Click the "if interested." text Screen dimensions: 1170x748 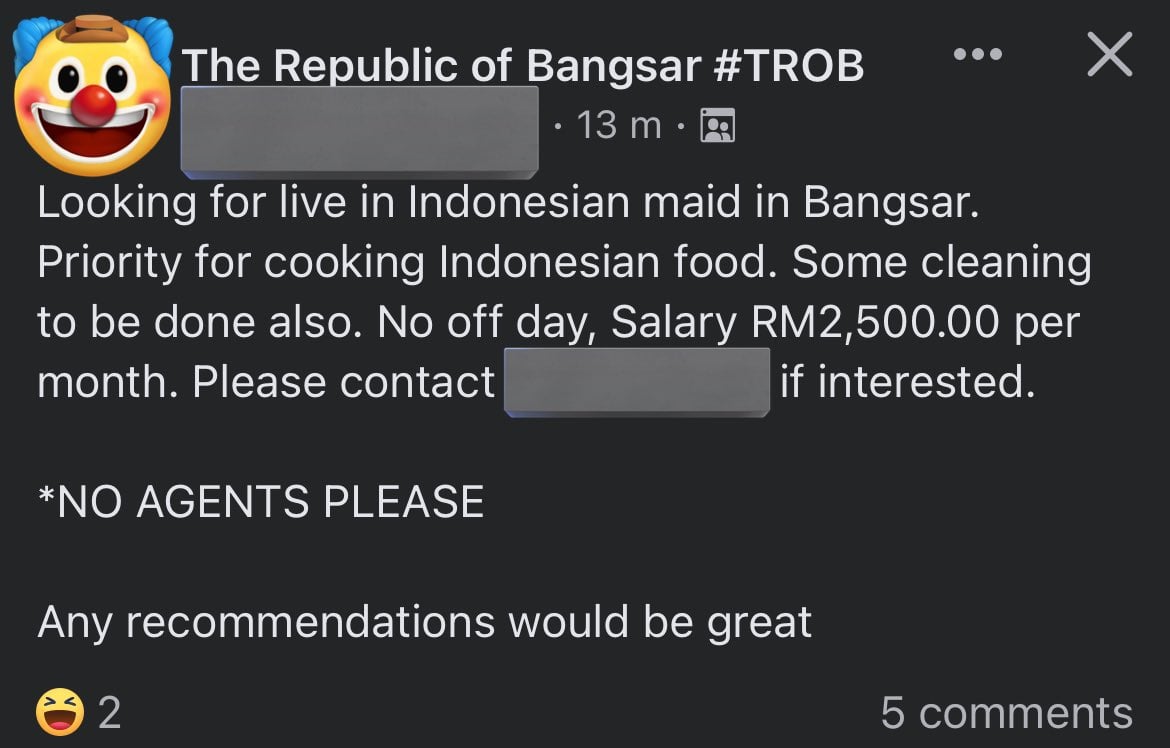(907, 382)
